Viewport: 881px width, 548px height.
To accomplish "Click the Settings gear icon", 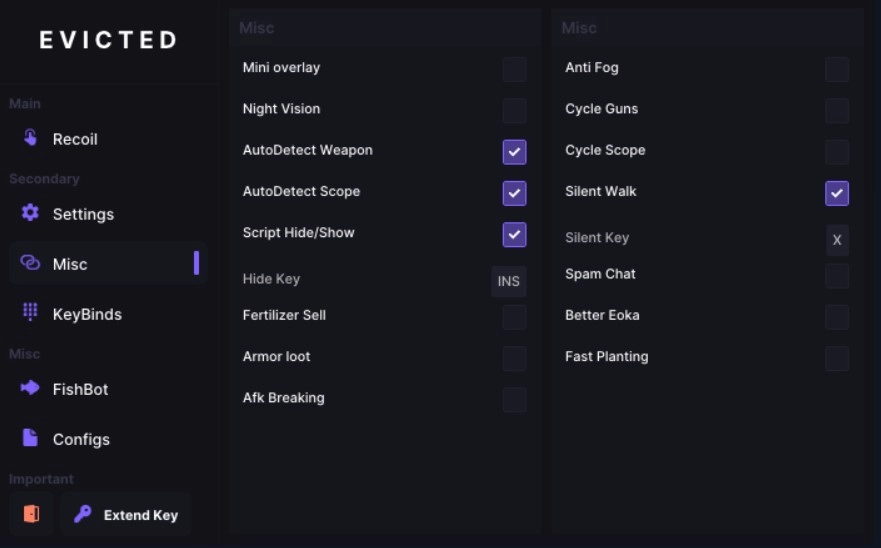I will coord(30,213).
